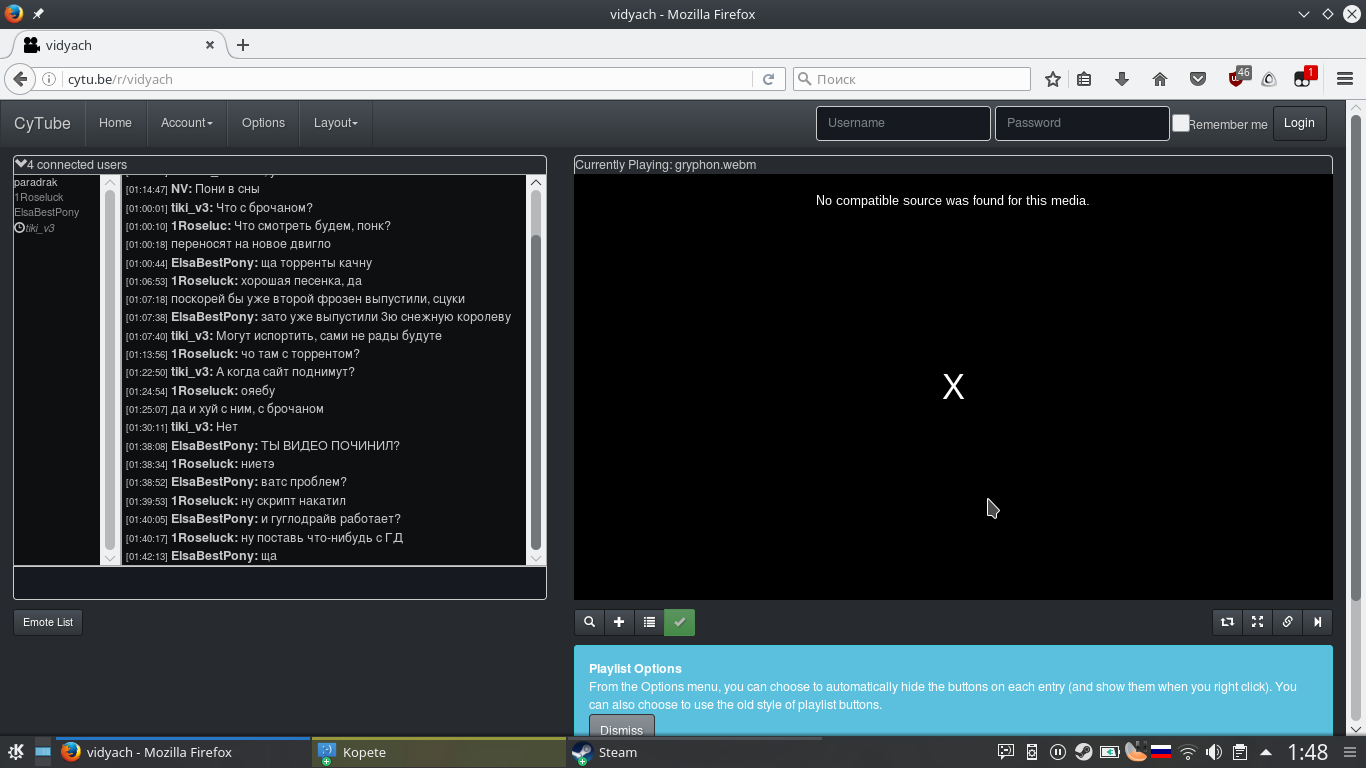This screenshot has height=768, width=1366.
Task: Click the skip-forward icon under player
Action: (x=1317, y=622)
